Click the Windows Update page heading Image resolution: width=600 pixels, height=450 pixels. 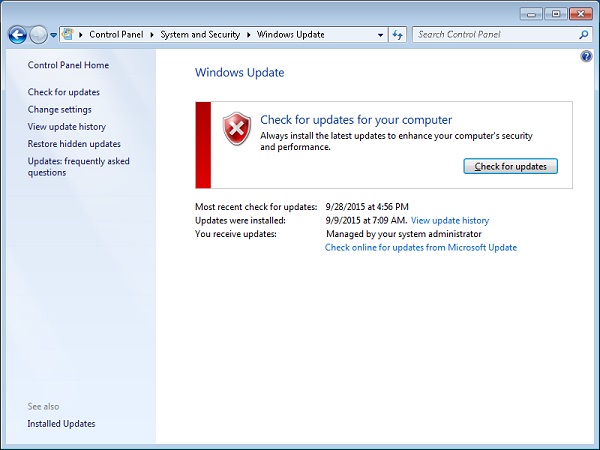click(240, 73)
